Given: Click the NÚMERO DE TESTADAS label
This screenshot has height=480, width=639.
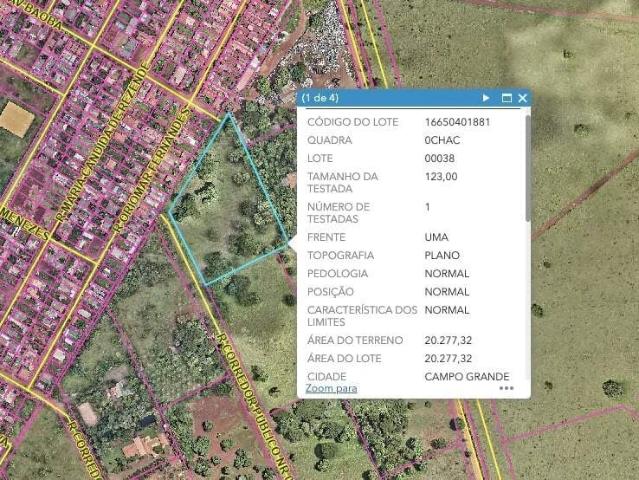Looking at the screenshot, I should (x=338, y=213).
